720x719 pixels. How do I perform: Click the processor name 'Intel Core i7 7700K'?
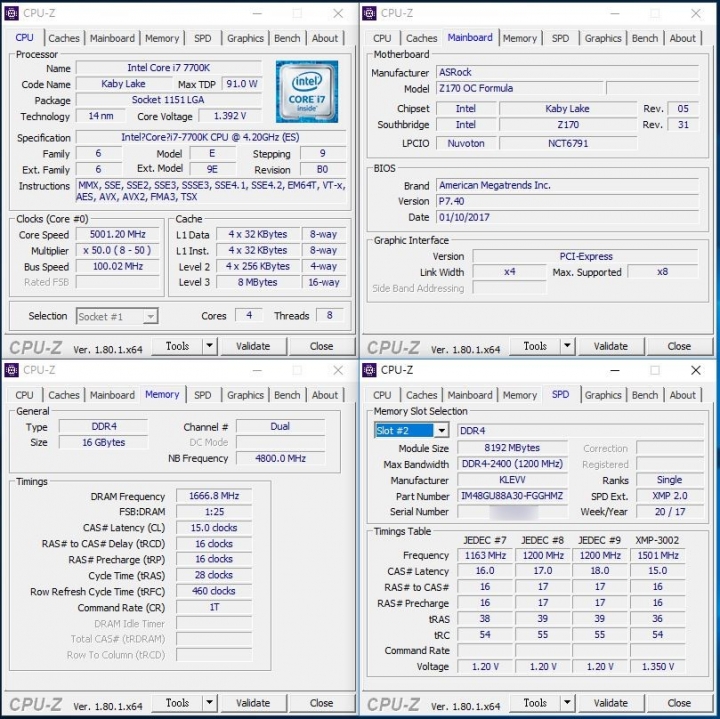tap(169, 67)
